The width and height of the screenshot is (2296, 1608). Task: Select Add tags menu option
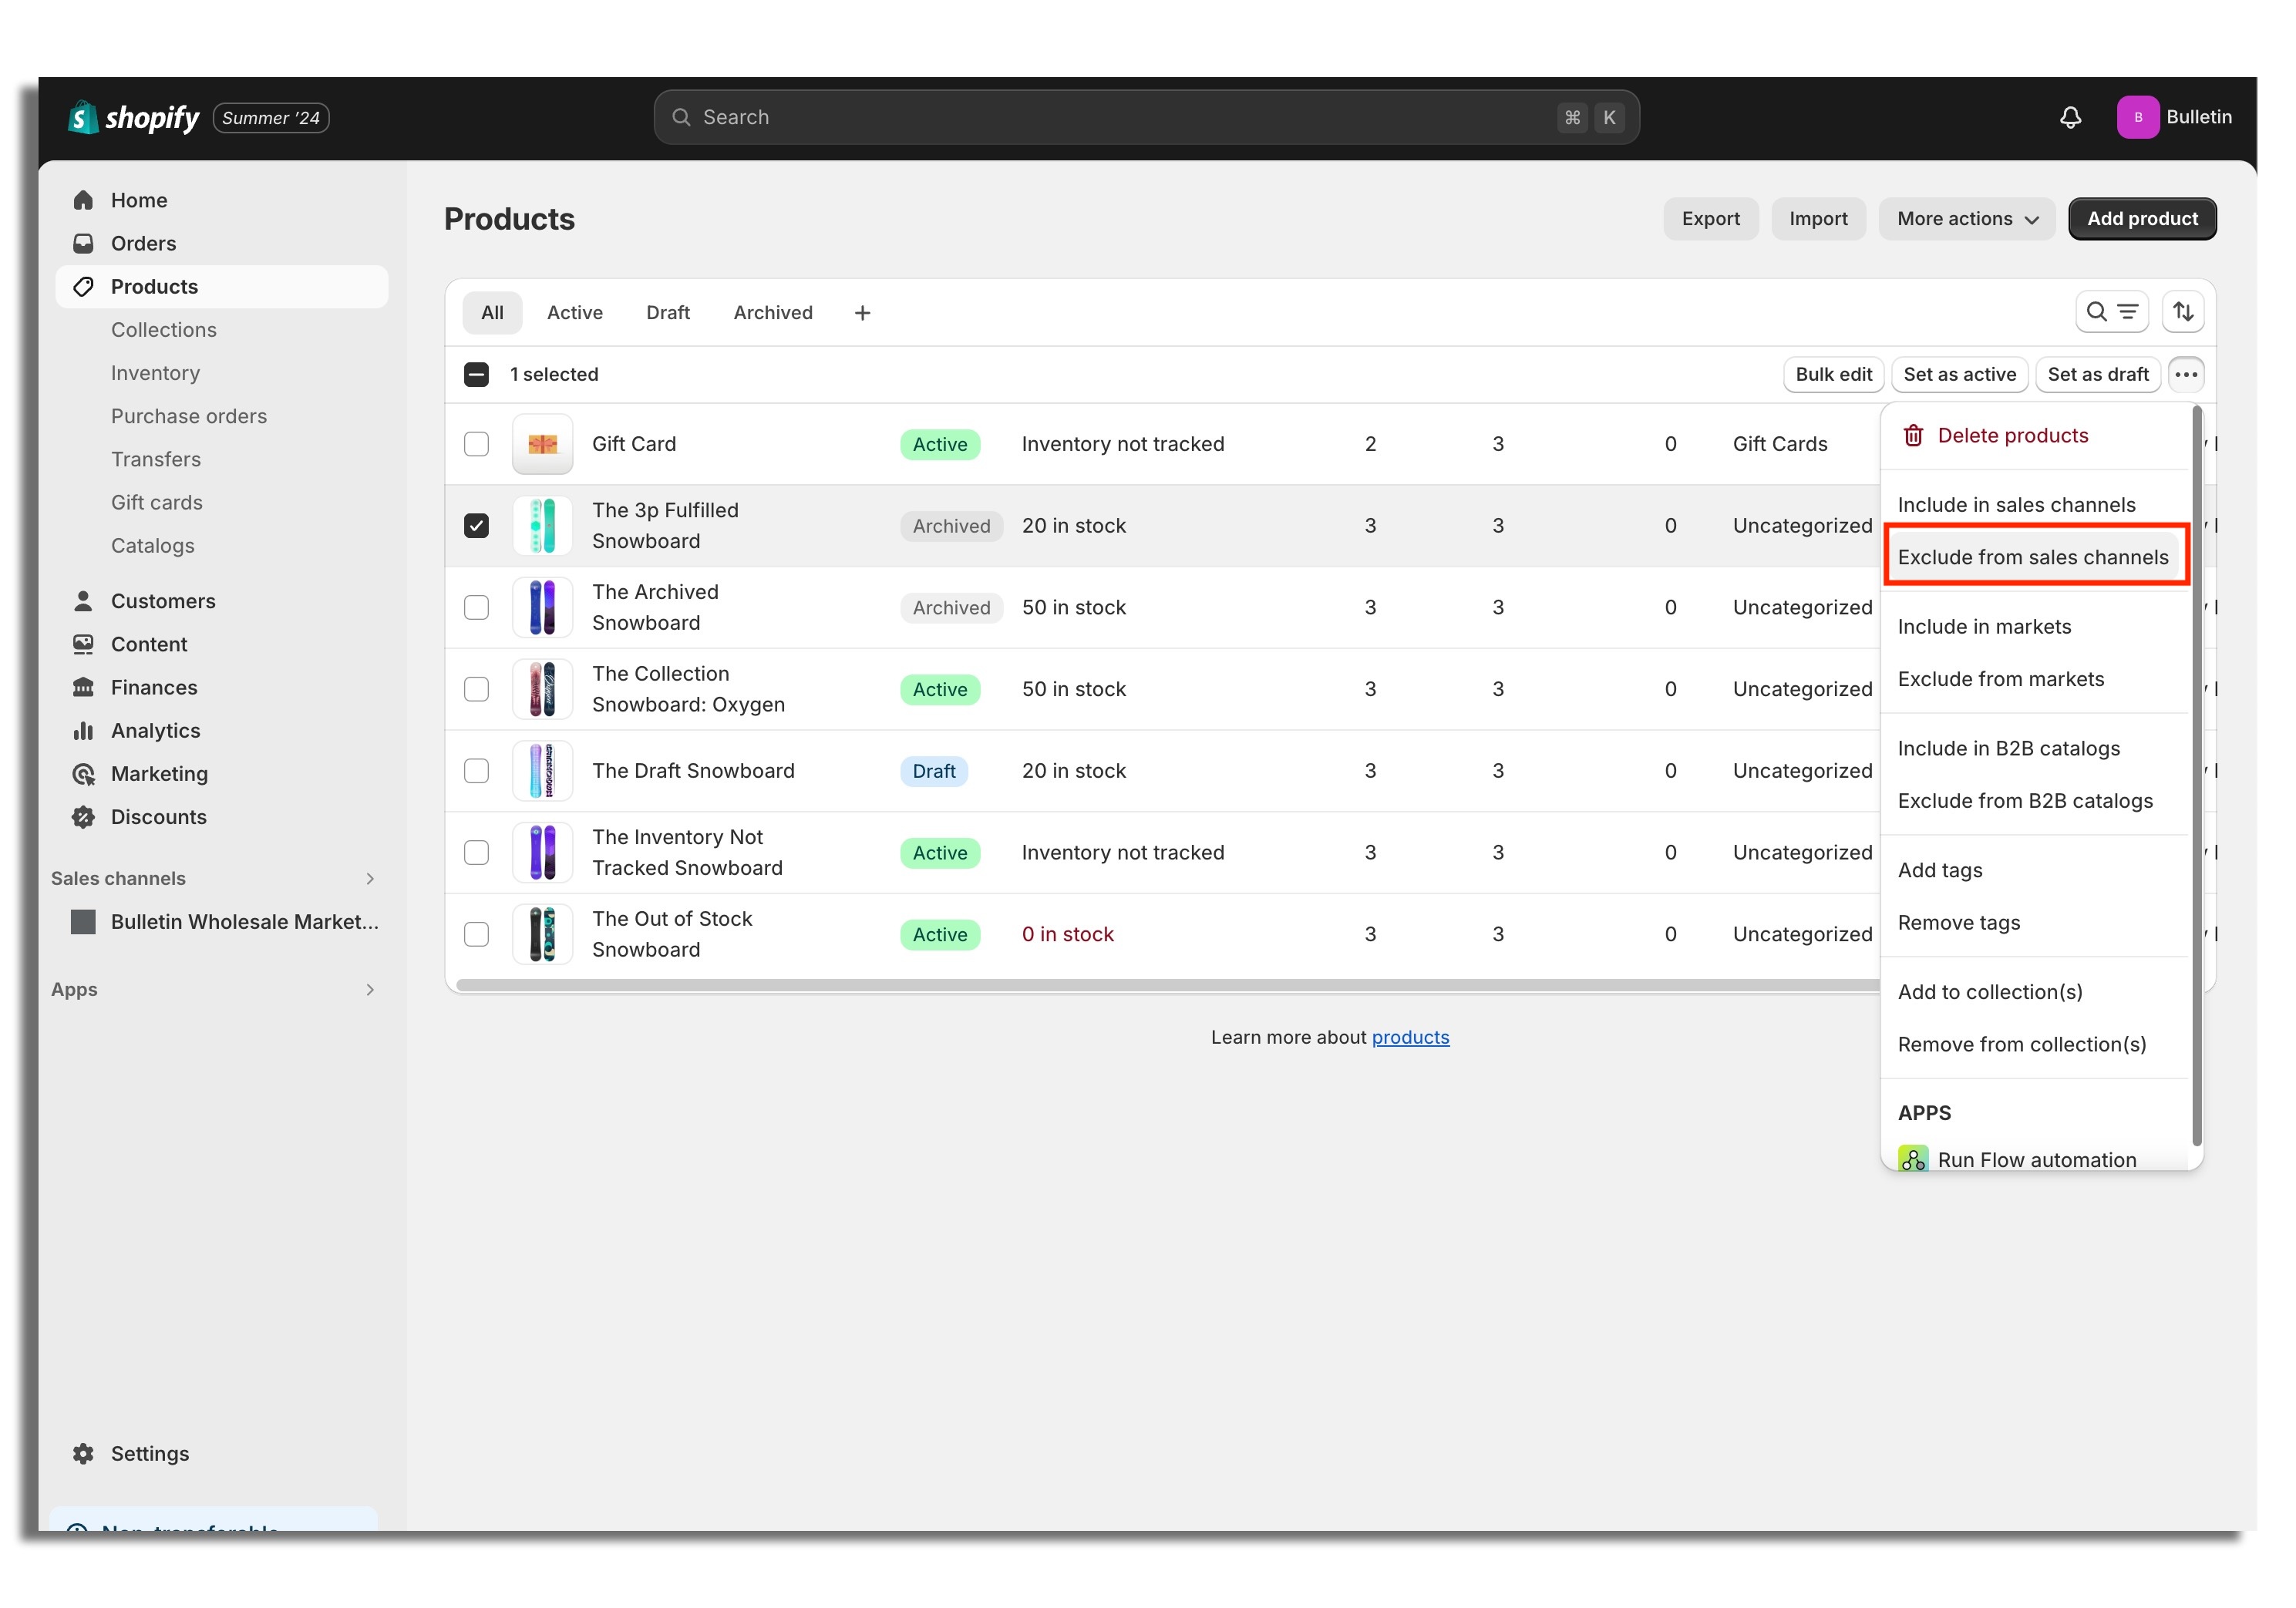click(2034, 870)
